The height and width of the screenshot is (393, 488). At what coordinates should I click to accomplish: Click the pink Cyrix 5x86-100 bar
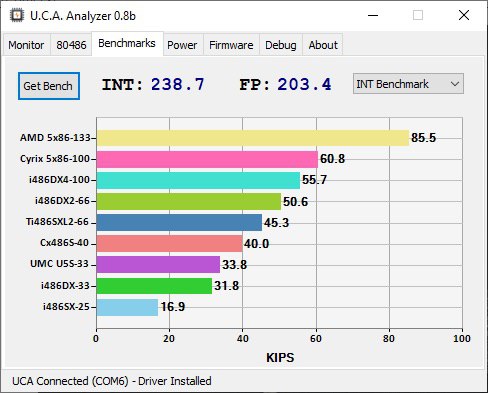pyautogui.click(x=207, y=159)
